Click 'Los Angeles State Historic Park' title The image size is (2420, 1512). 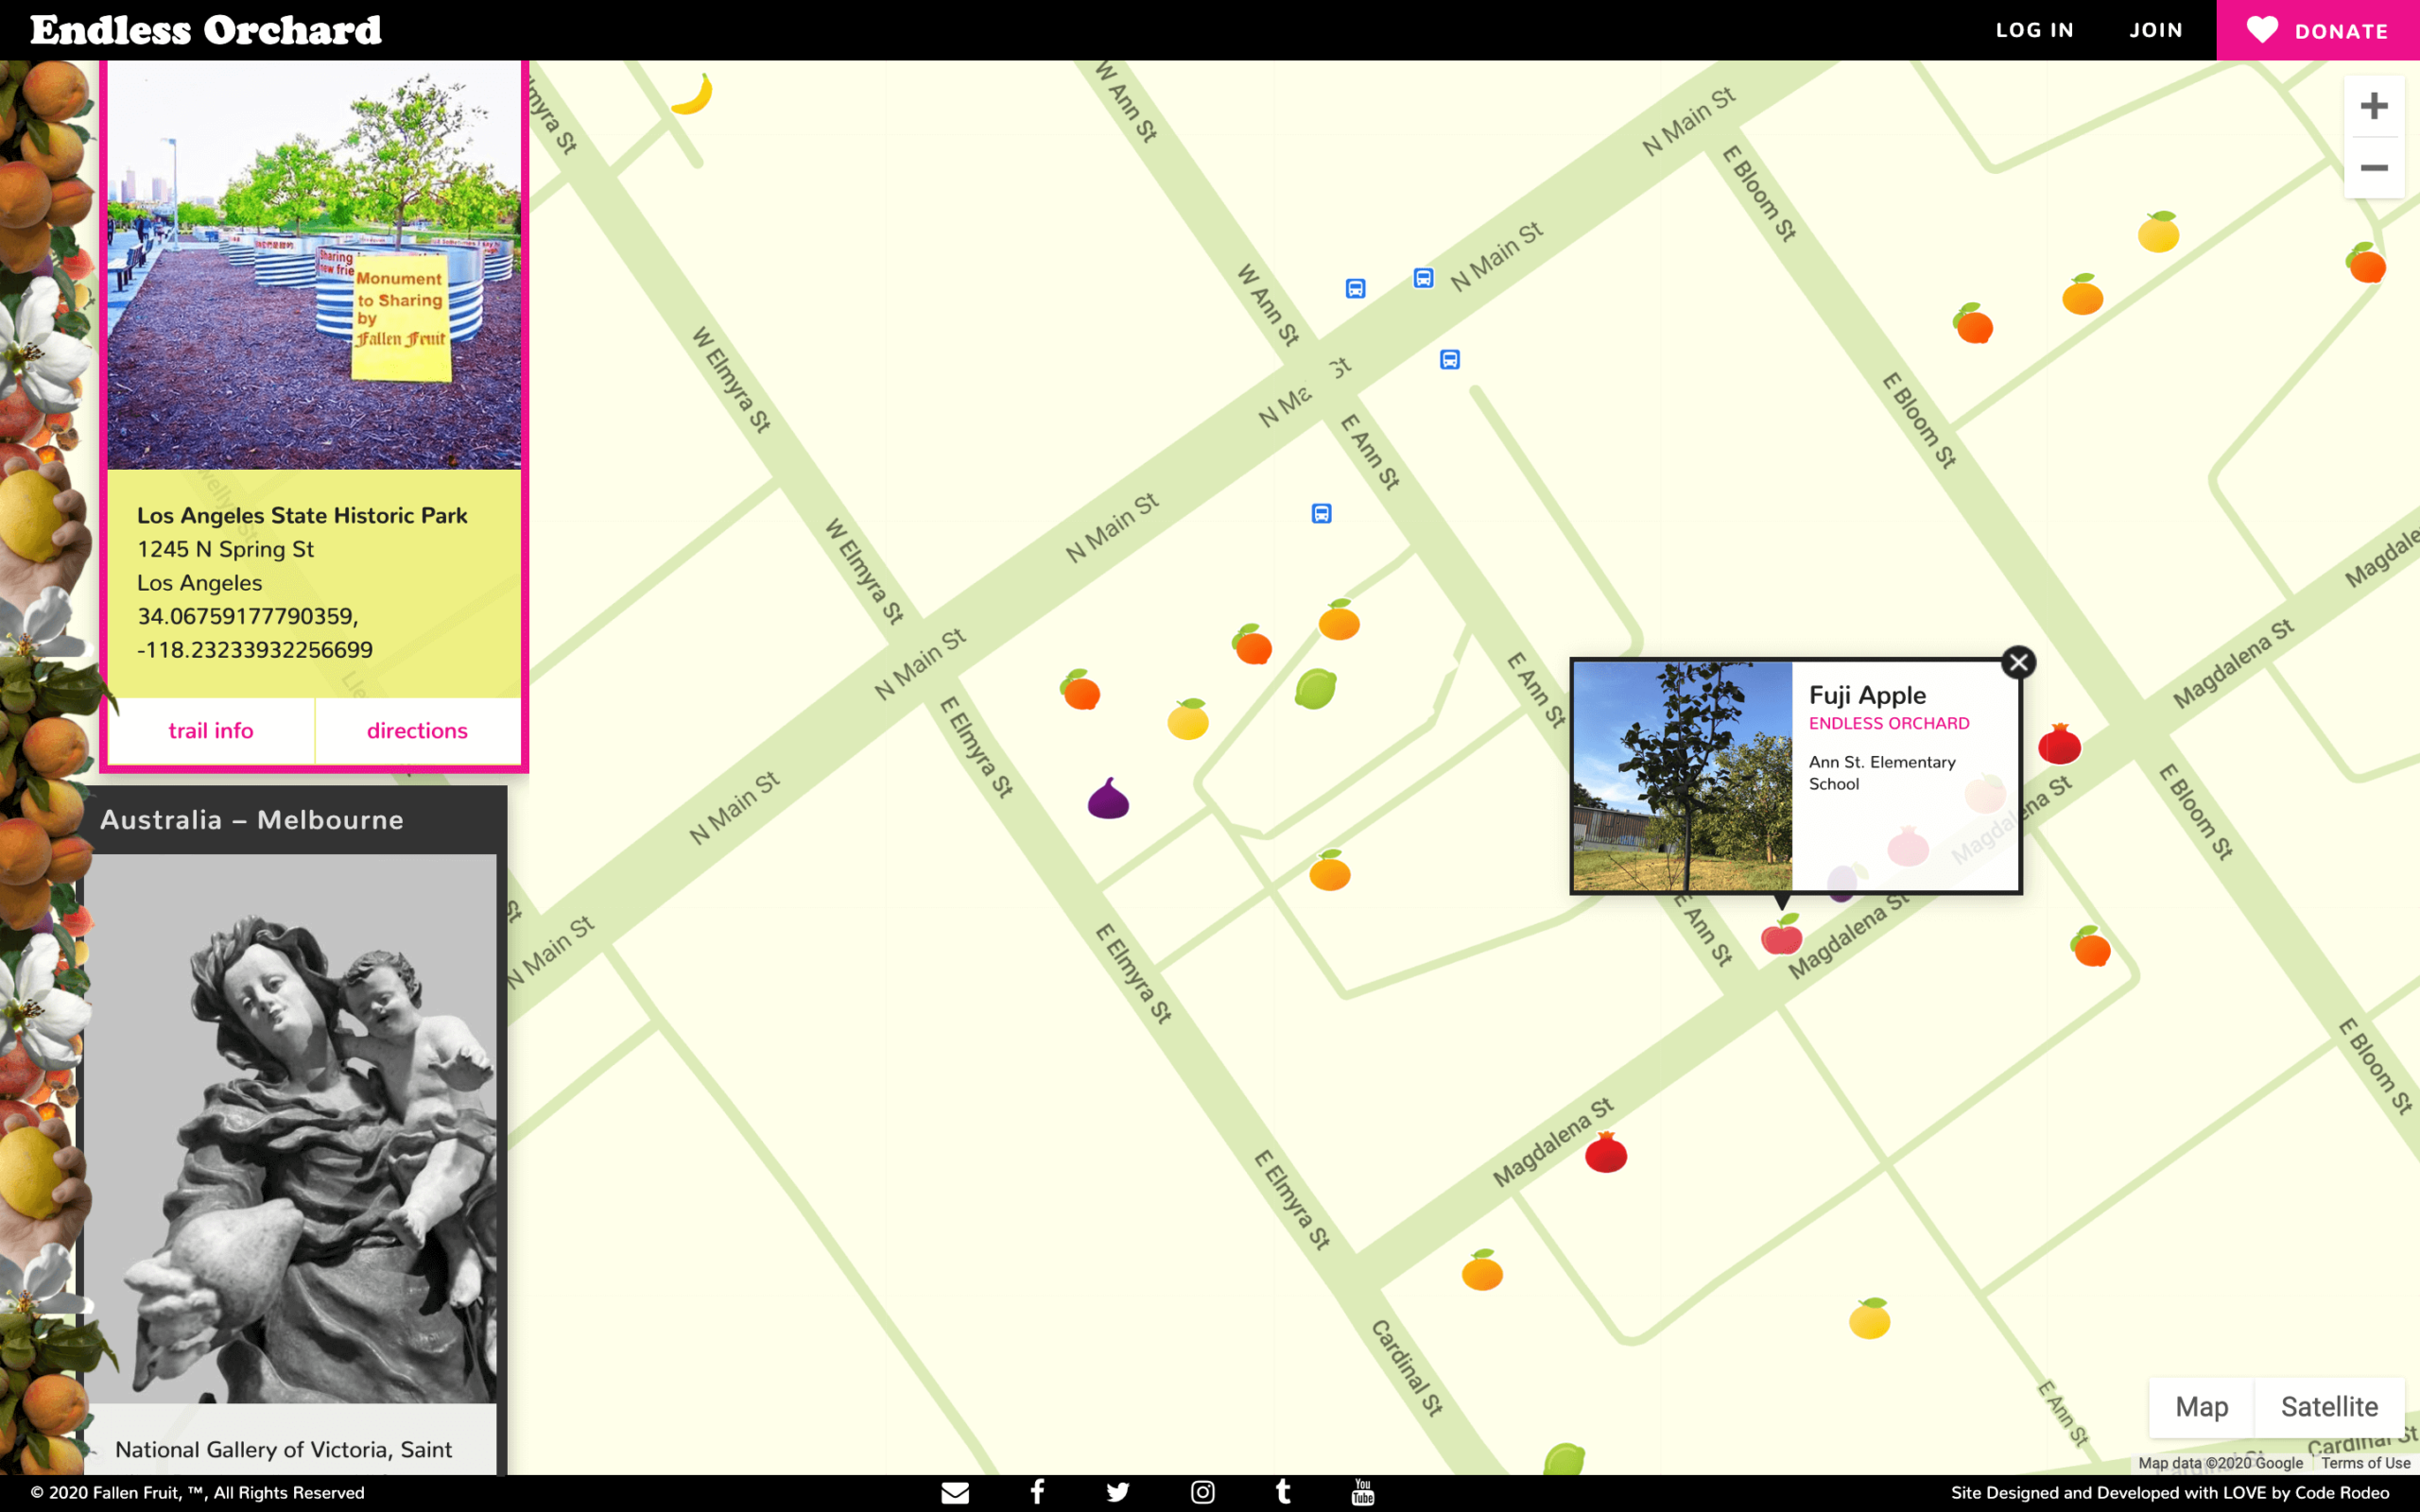302,515
